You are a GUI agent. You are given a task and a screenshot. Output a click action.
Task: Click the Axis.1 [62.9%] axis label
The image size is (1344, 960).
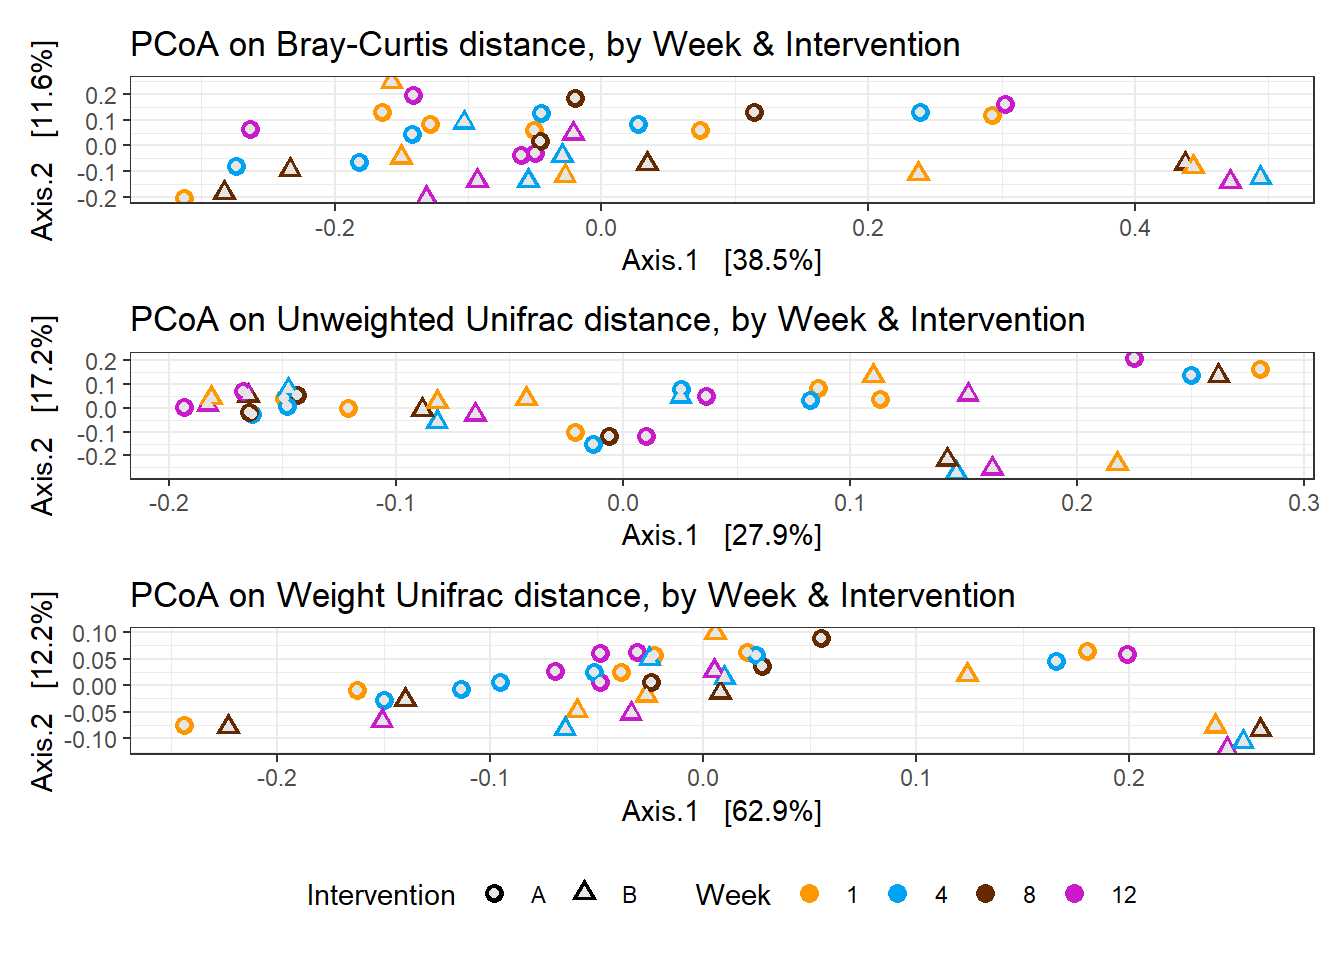coord(721,811)
